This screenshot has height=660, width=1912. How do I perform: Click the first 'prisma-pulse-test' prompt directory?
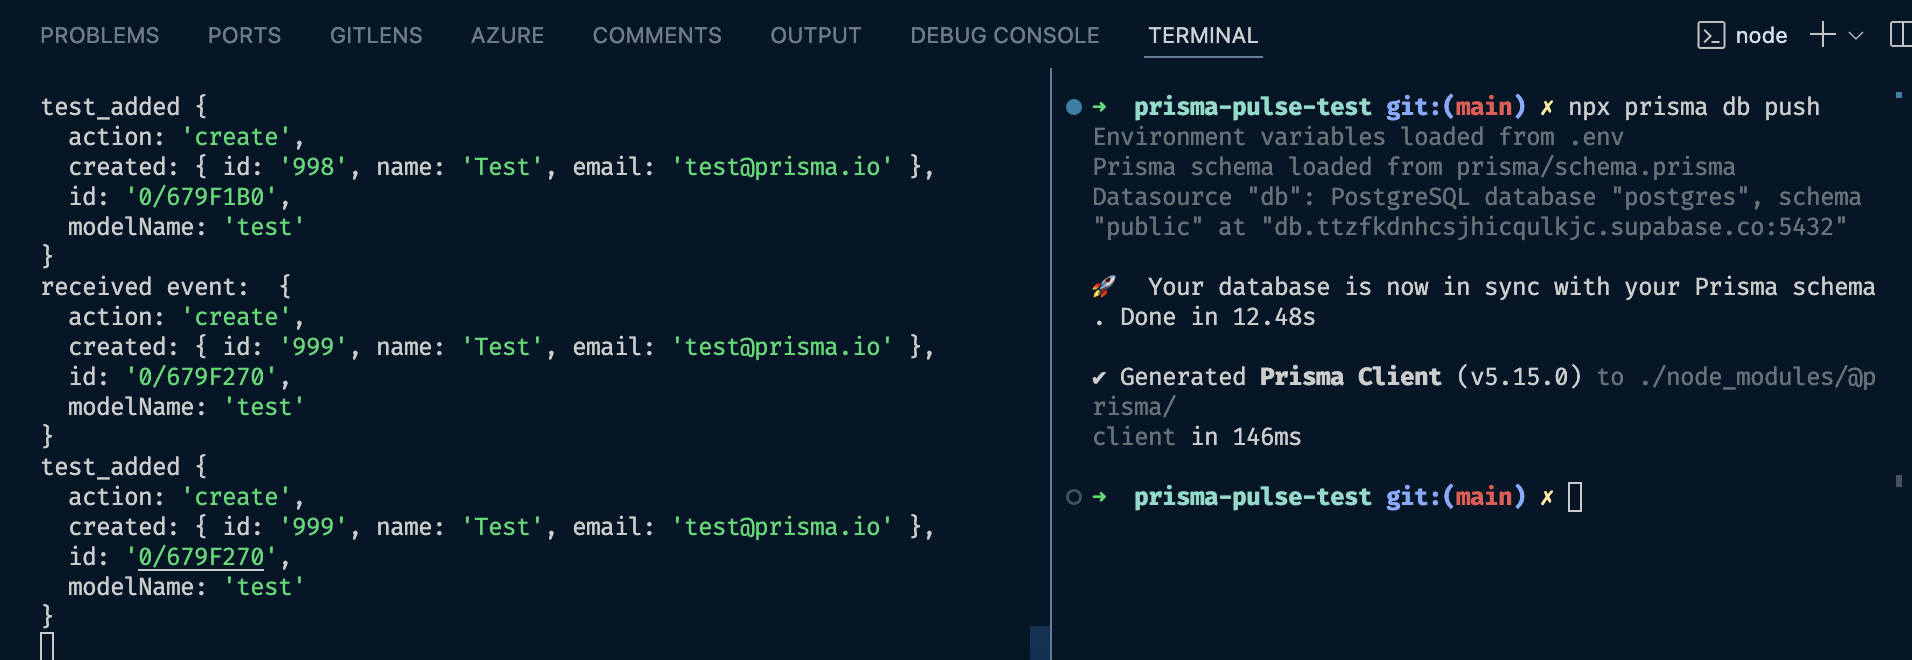point(1252,107)
